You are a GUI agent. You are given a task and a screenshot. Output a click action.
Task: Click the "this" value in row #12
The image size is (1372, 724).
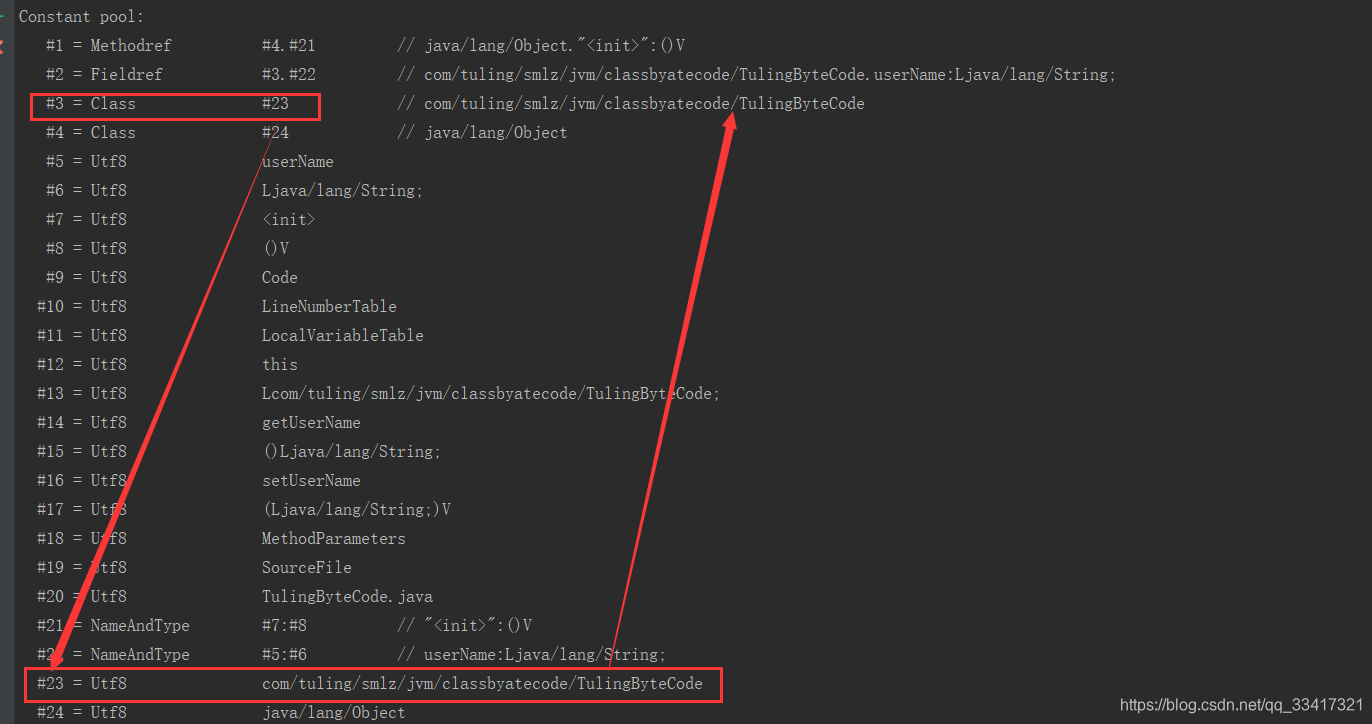(x=280, y=365)
